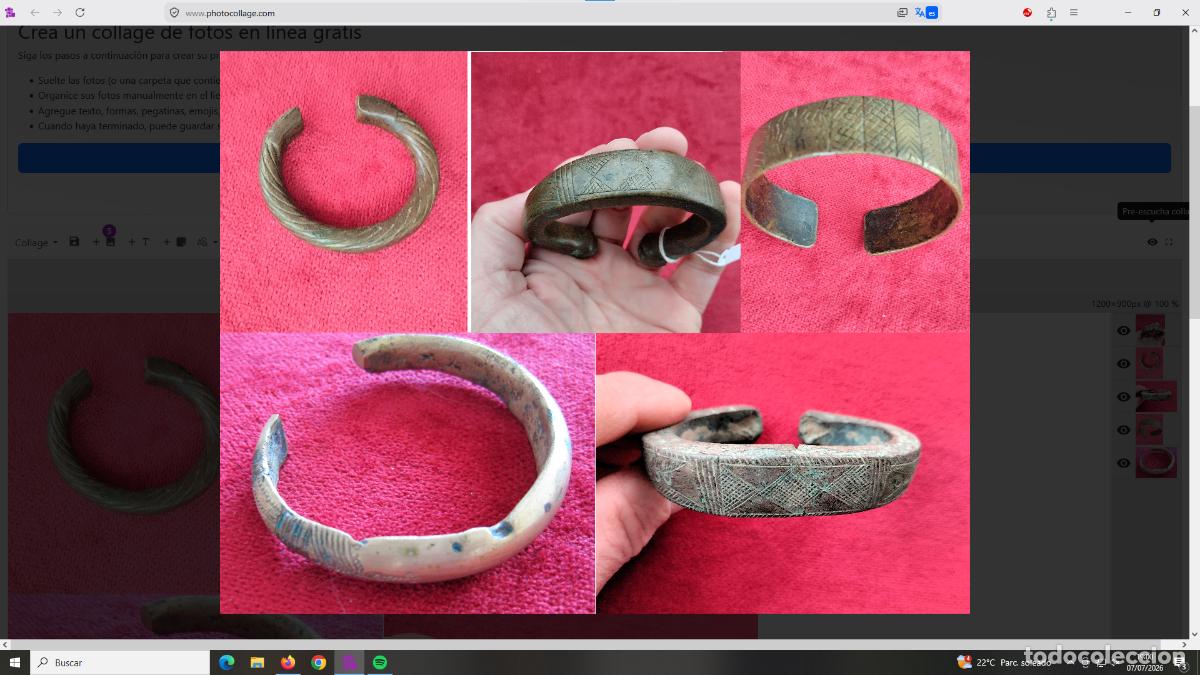Viewport: 1200px width, 675px height.
Task: Open Spotify from the taskbar
Action: [x=380, y=662]
